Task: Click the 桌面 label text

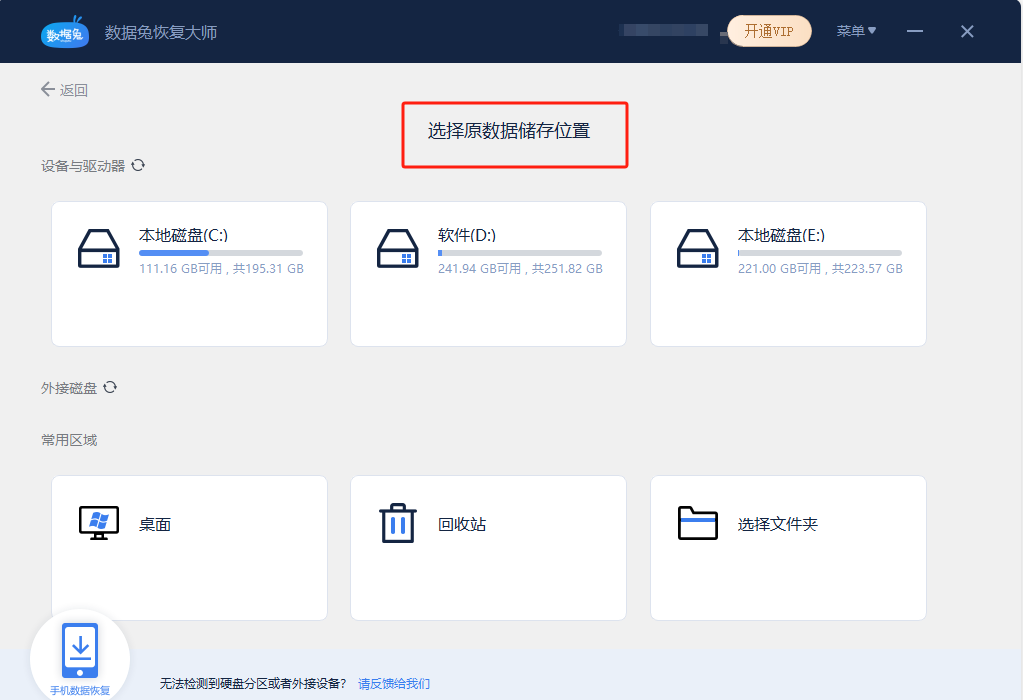Action: pyautogui.click(x=155, y=525)
